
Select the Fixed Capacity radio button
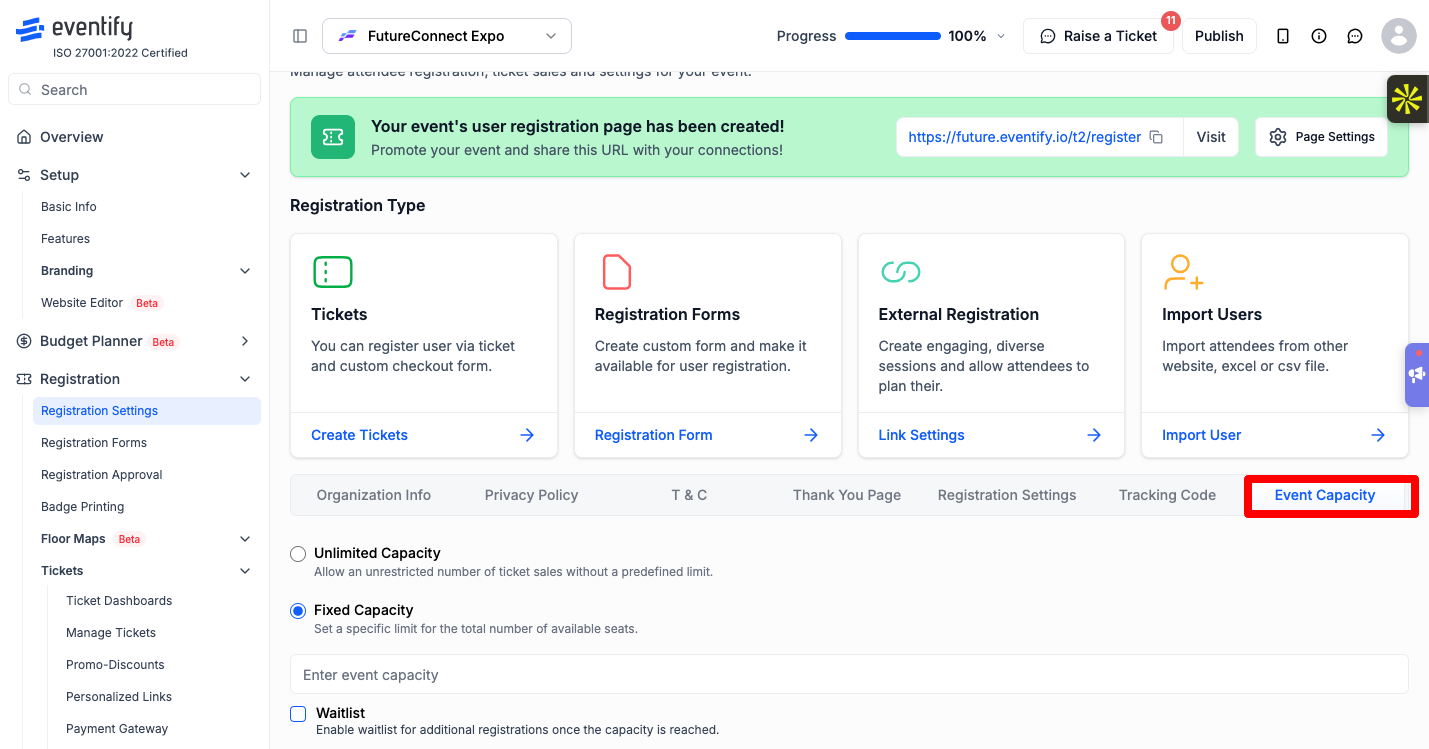pyautogui.click(x=298, y=611)
